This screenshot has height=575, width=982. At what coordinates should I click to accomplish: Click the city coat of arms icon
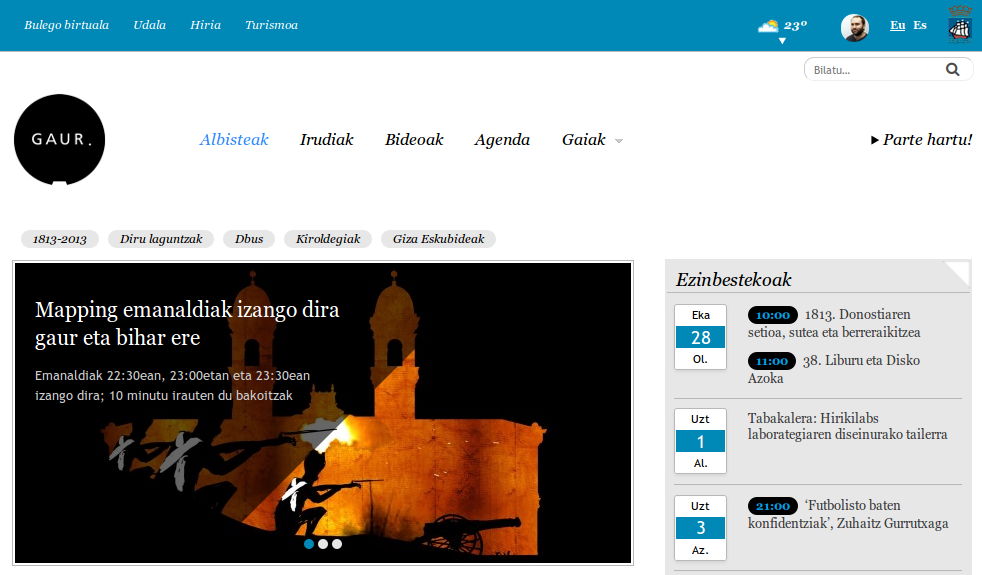click(x=959, y=25)
